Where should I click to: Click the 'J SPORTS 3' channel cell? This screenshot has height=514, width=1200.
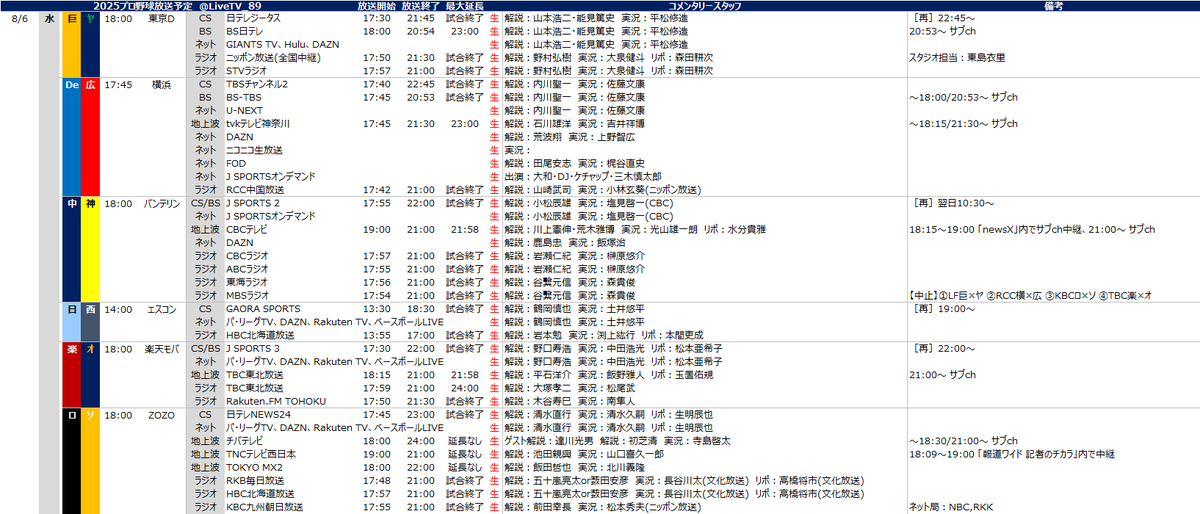(x=252, y=348)
